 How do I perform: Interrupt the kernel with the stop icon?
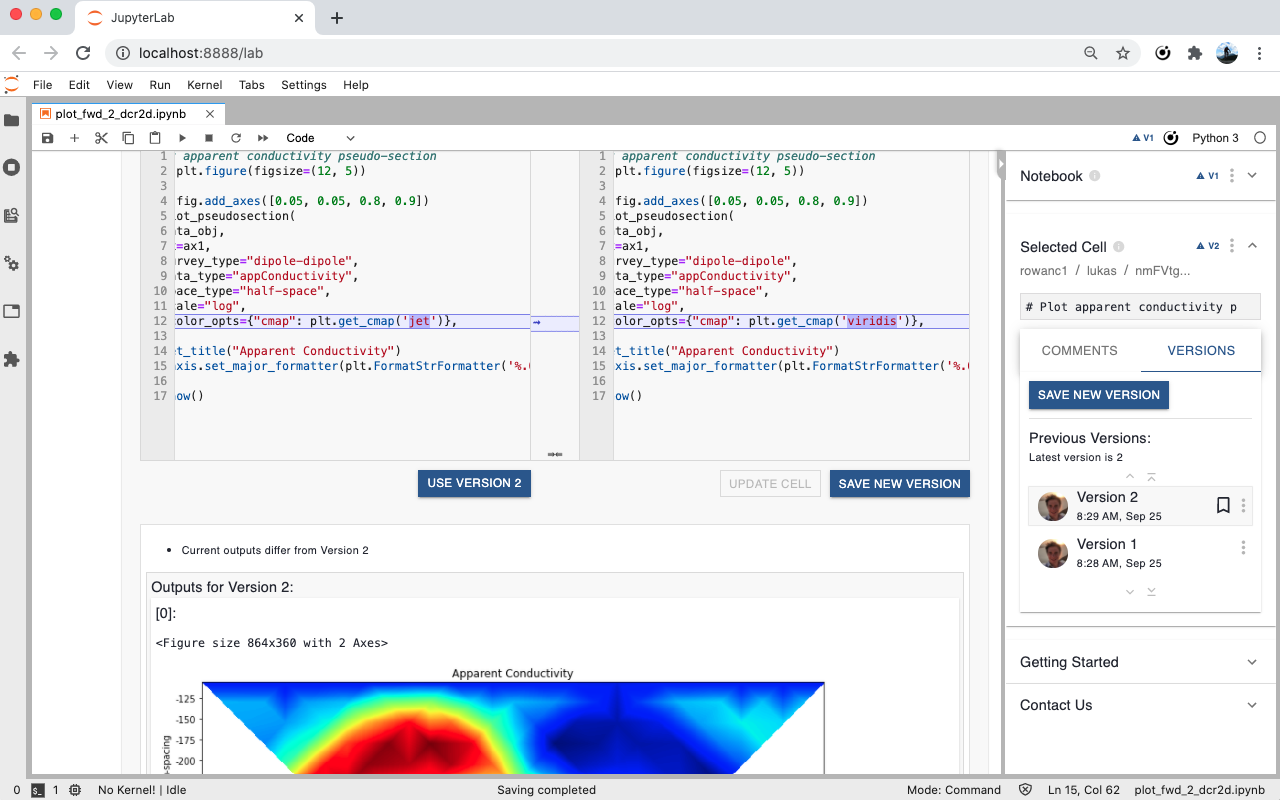209,138
